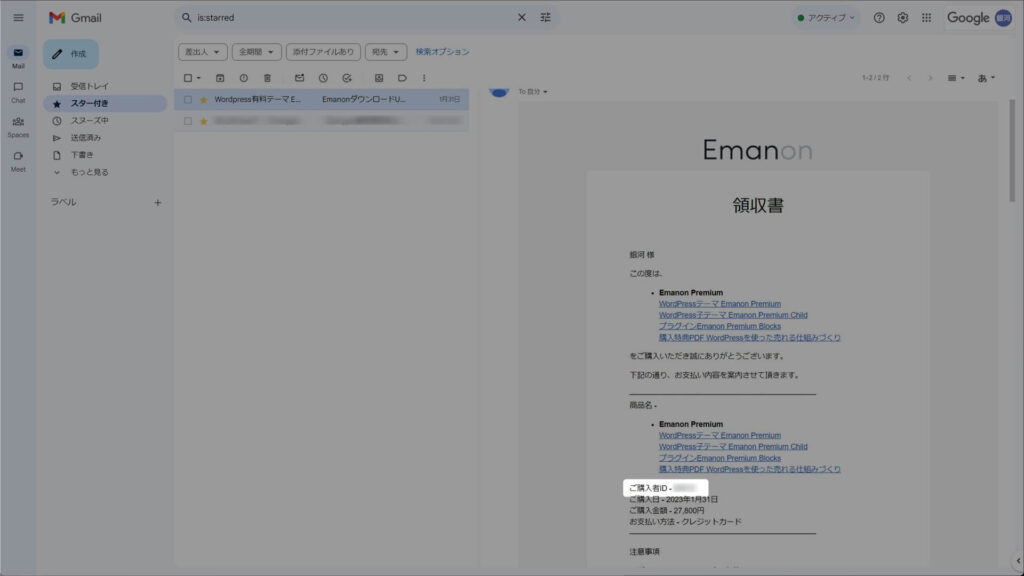
Task: Open the アクティブ status dropdown
Action: pyautogui.click(x=825, y=18)
